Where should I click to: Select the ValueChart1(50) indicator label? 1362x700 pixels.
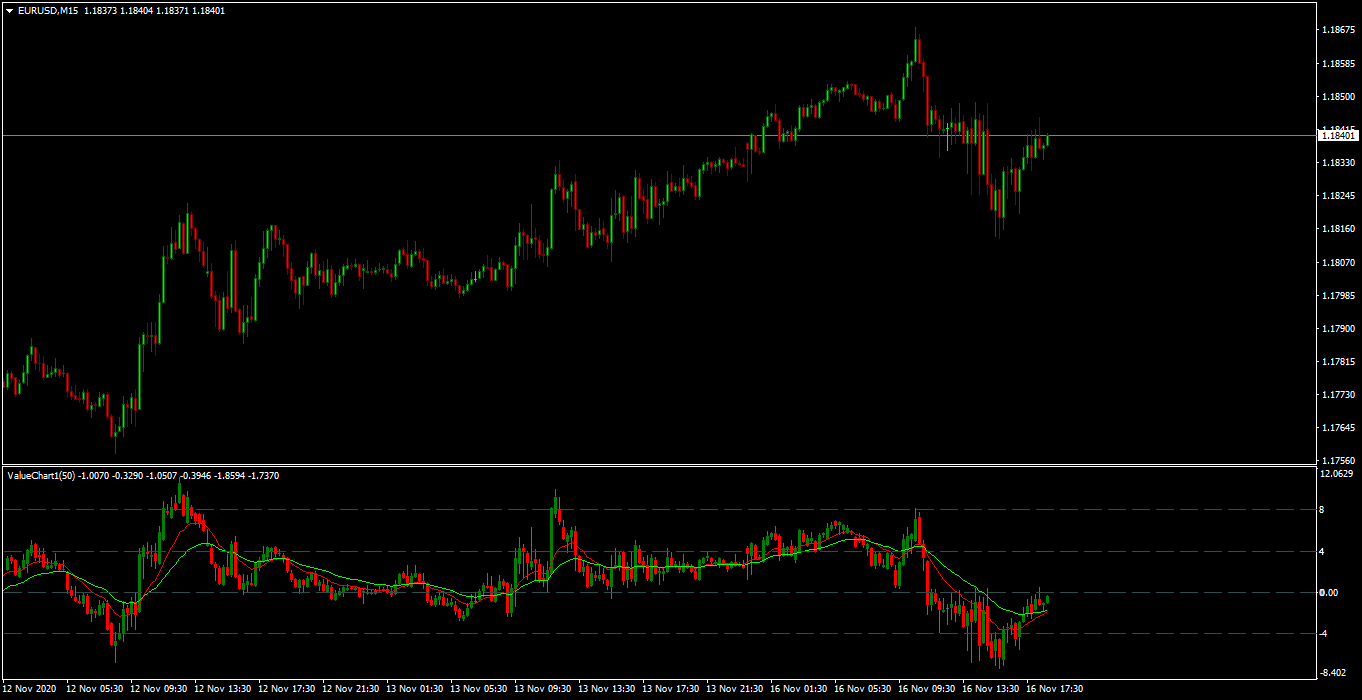pos(42,476)
